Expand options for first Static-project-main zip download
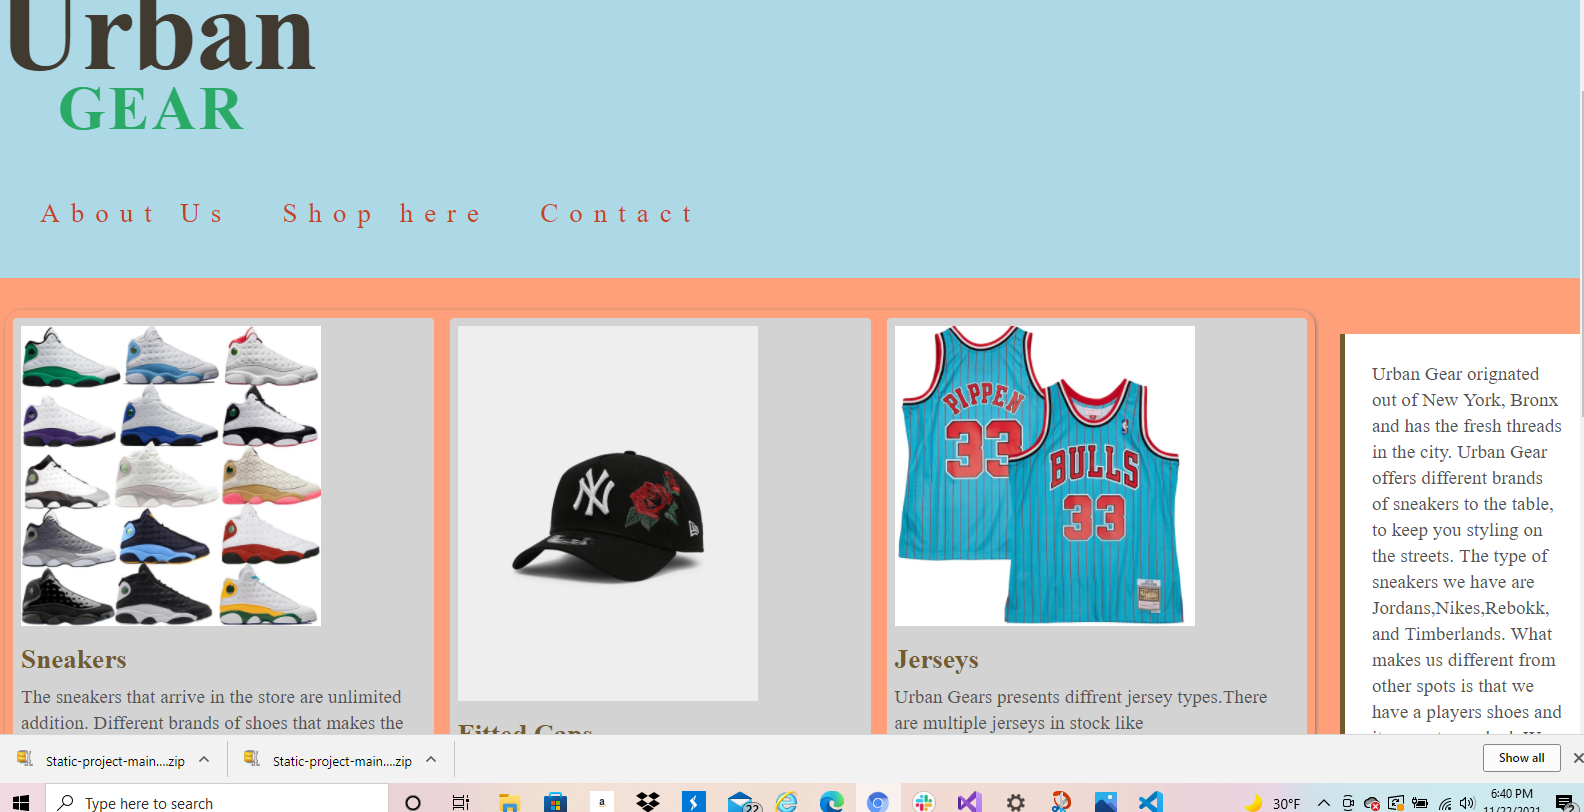Image resolution: width=1584 pixels, height=812 pixels. (204, 760)
